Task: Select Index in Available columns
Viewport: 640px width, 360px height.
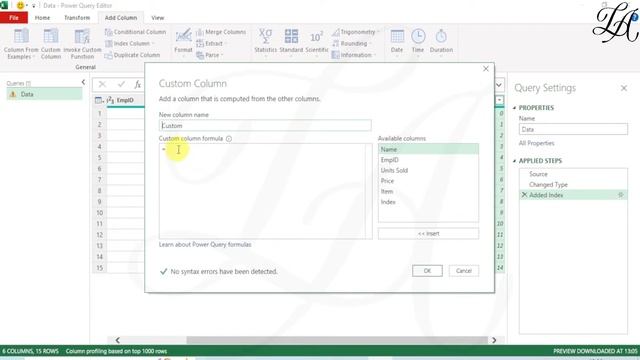Action: (428, 202)
